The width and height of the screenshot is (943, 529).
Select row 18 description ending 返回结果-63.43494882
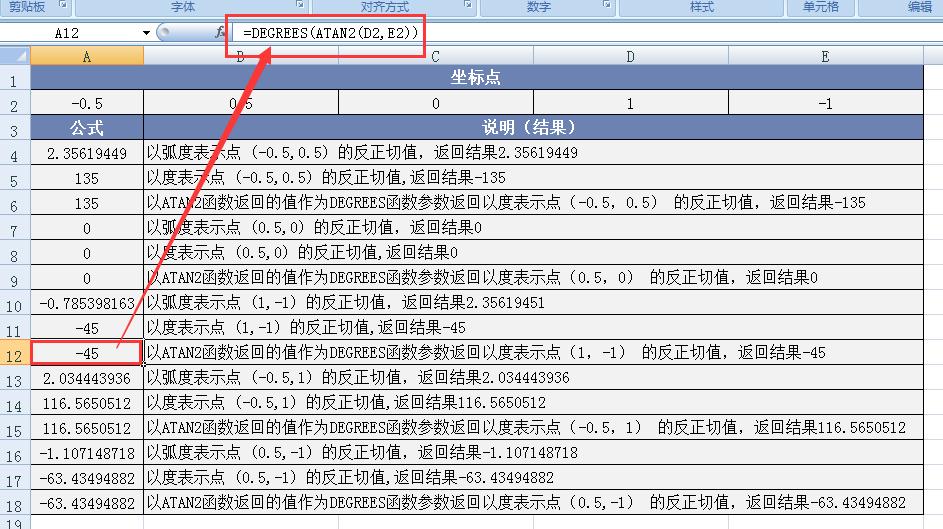(x=533, y=503)
